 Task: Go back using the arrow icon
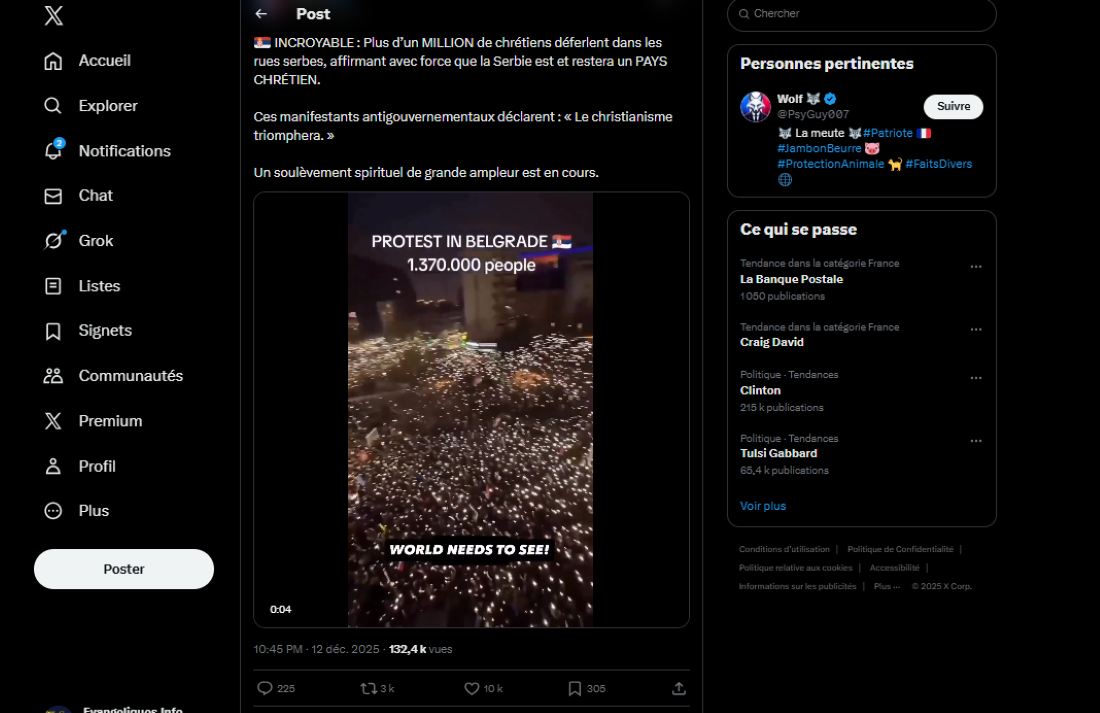261,14
